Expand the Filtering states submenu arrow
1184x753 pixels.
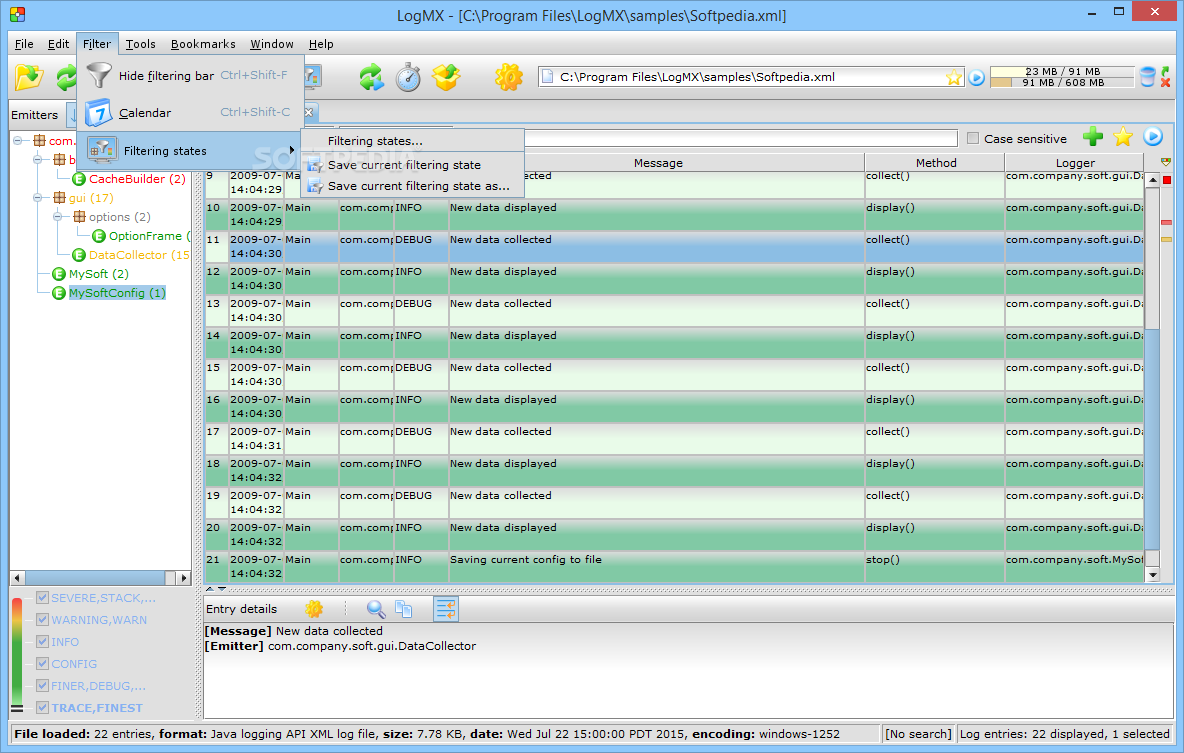tap(291, 150)
